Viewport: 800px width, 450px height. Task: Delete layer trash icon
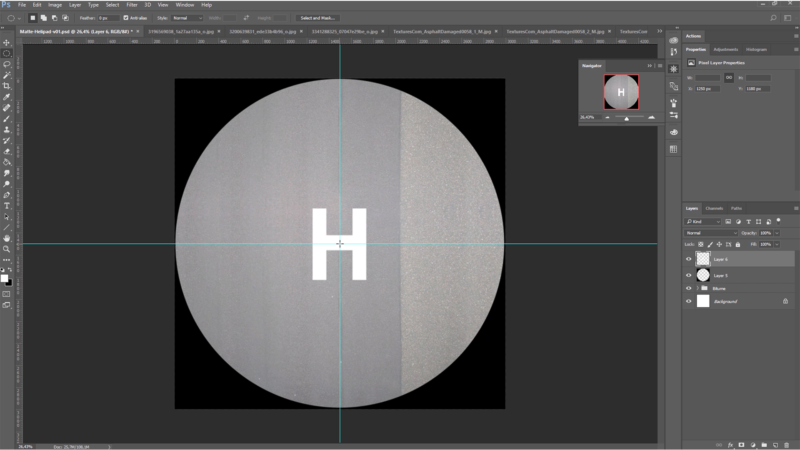click(786, 445)
